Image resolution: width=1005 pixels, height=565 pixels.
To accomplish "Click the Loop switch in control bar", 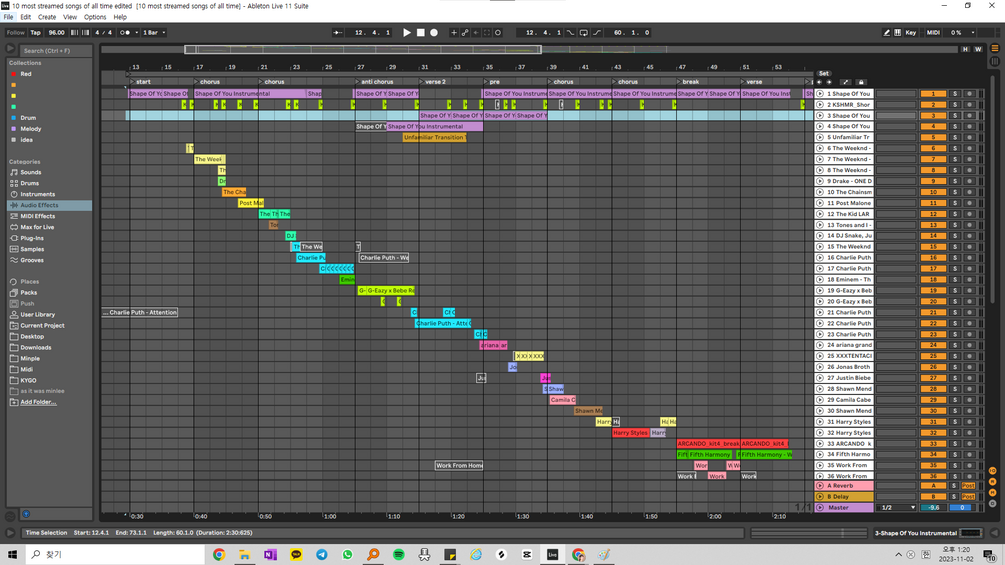I will (x=583, y=32).
